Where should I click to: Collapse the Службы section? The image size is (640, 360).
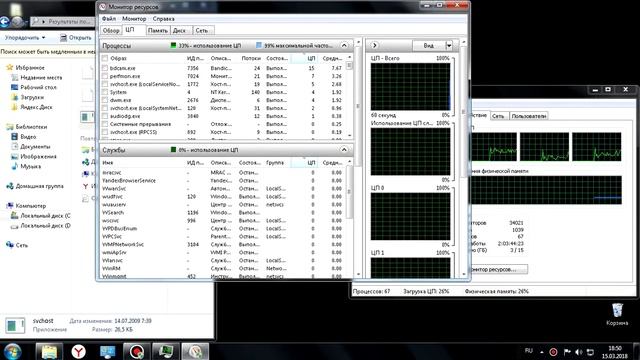[x=344, y=150]
